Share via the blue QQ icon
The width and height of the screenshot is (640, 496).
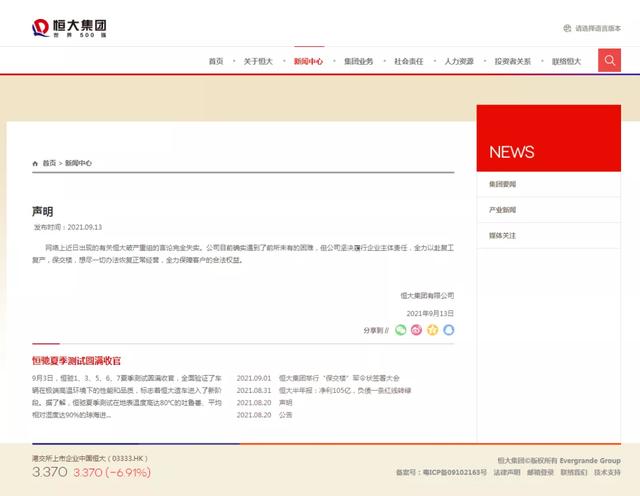pyautogui.click(x=449, y=330)
